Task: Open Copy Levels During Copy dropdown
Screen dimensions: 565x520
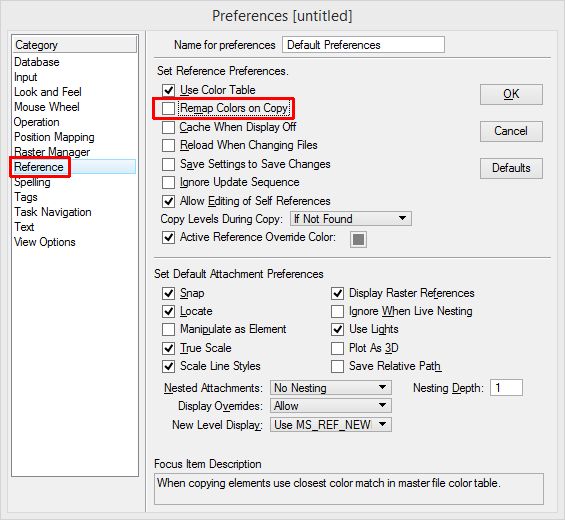Action: tap(351, 219)
